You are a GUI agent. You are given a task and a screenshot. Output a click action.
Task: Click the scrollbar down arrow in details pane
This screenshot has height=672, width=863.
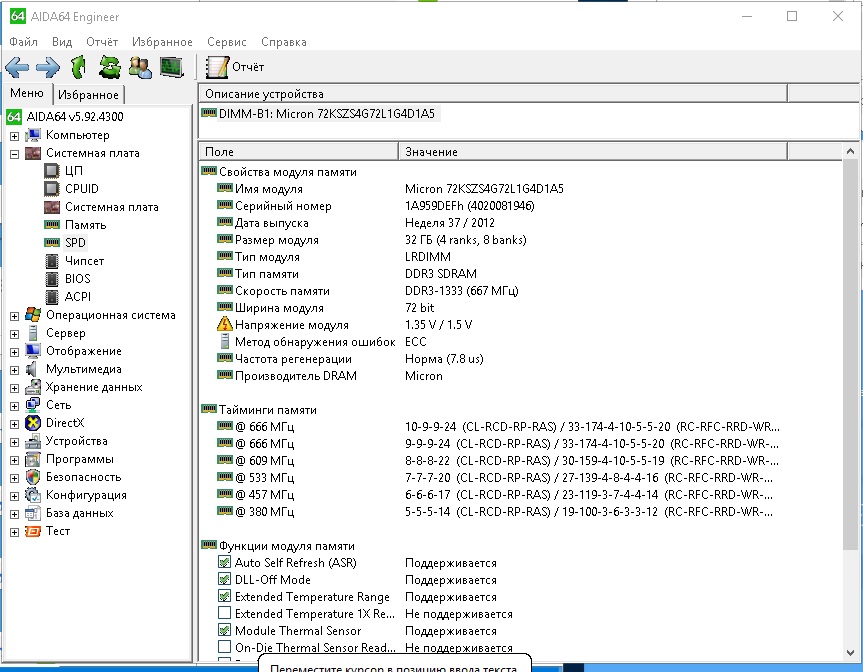pyautogui.click(x=850, y=653)
